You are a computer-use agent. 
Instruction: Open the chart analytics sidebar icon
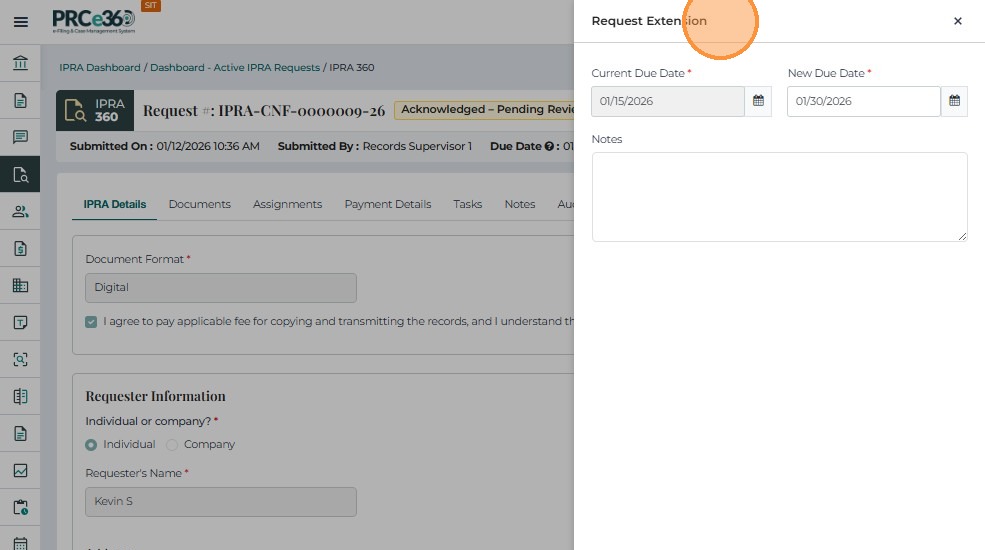[20, 470]
